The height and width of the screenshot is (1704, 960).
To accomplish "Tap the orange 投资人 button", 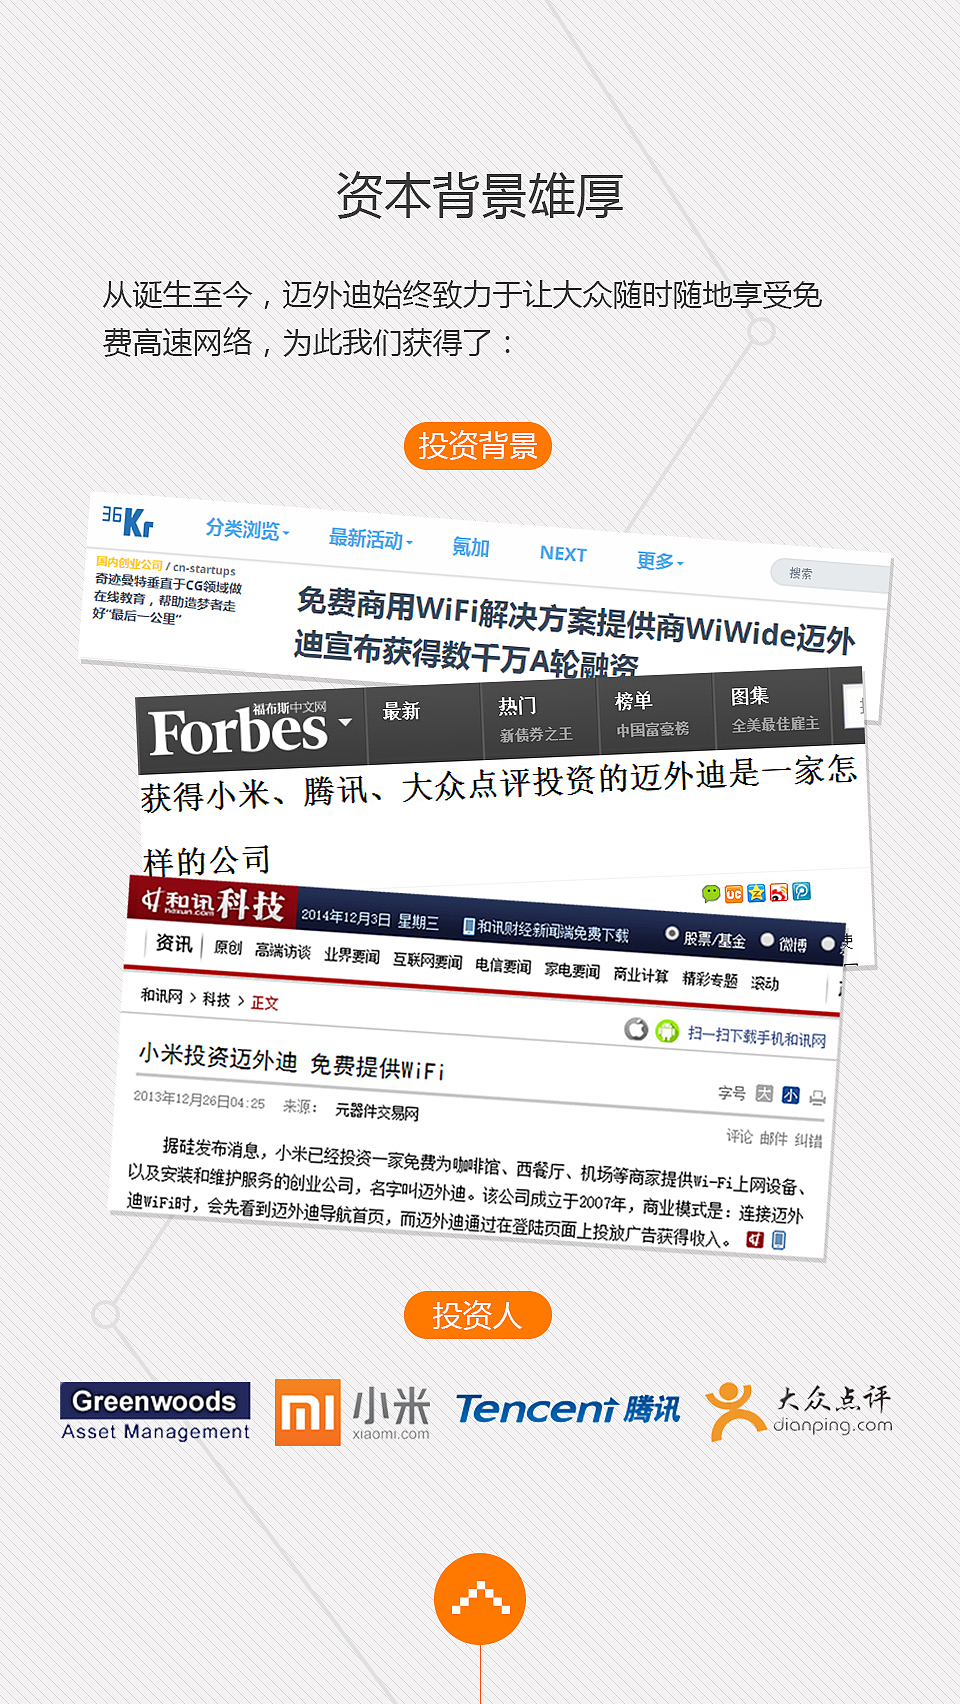I will coord(478,1315).
